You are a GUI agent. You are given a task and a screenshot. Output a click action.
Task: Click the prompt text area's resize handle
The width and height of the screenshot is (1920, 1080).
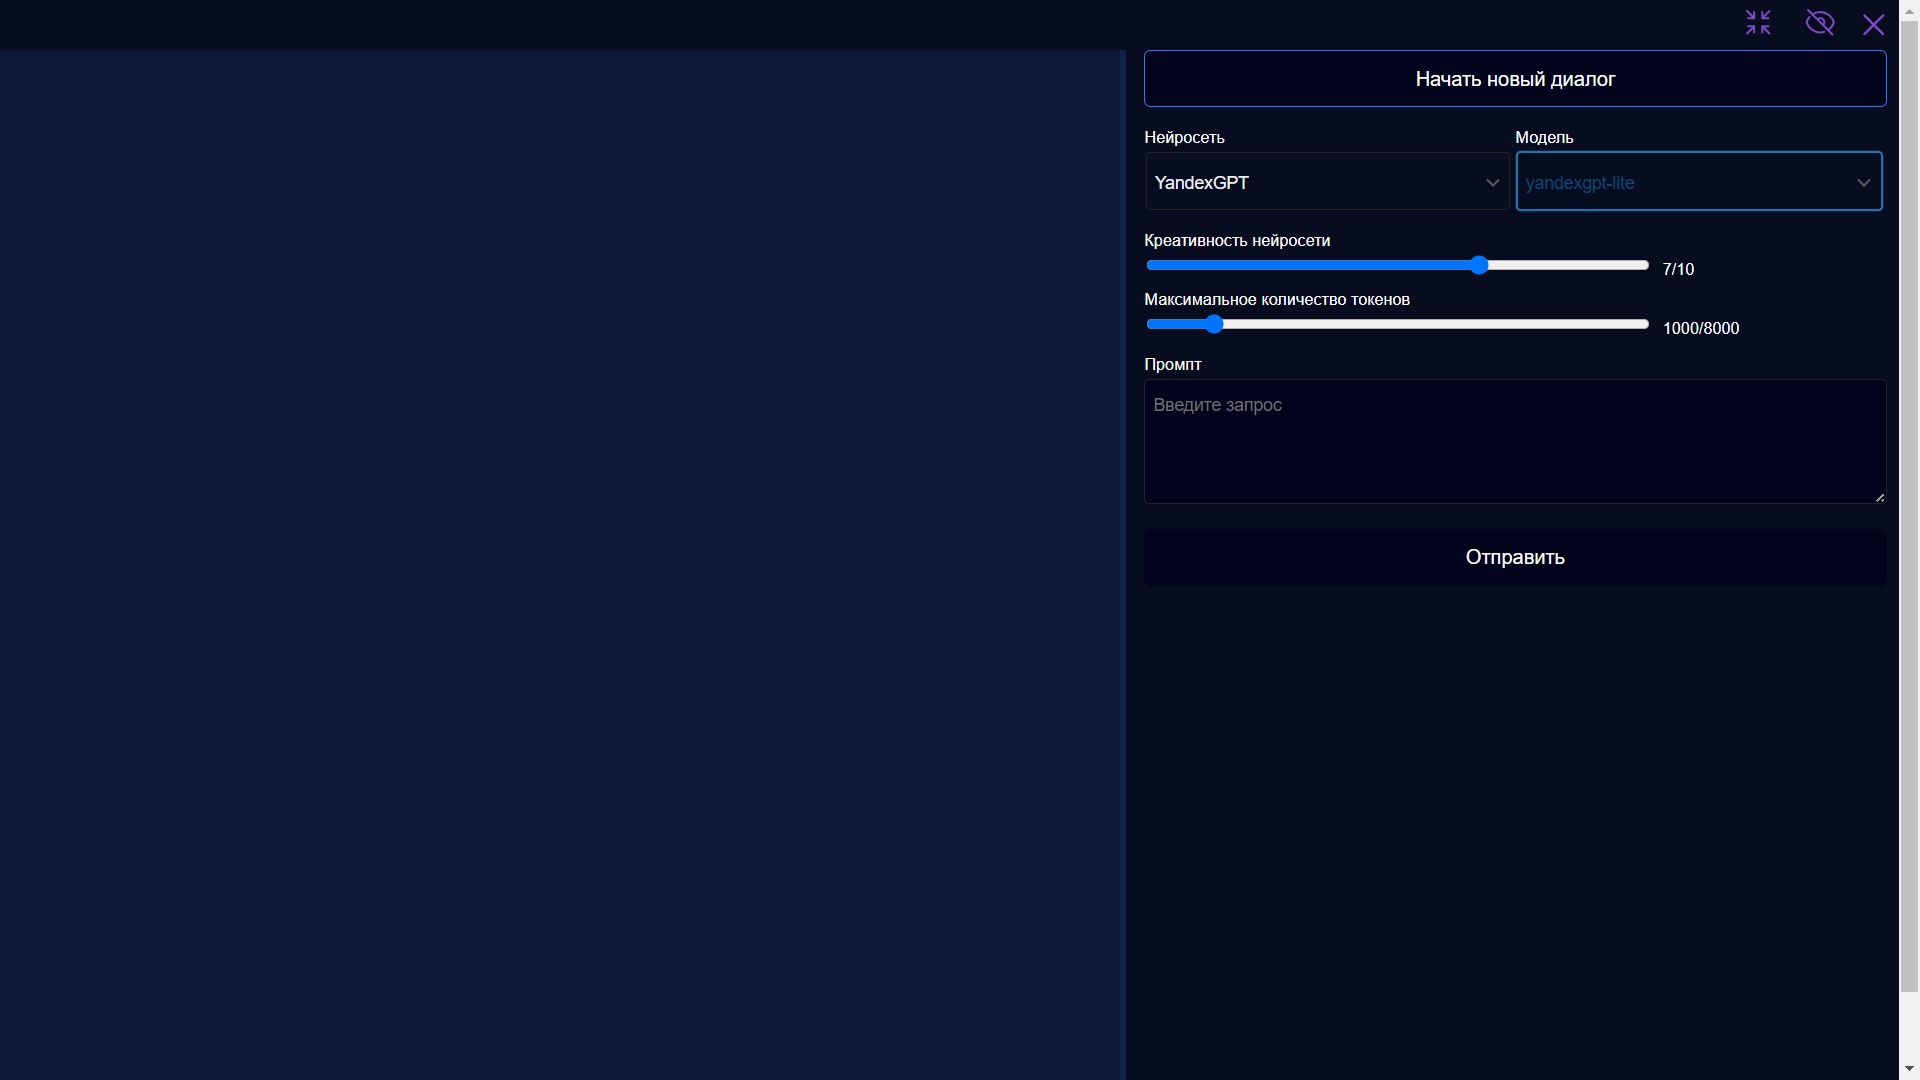coord(1879,497)
